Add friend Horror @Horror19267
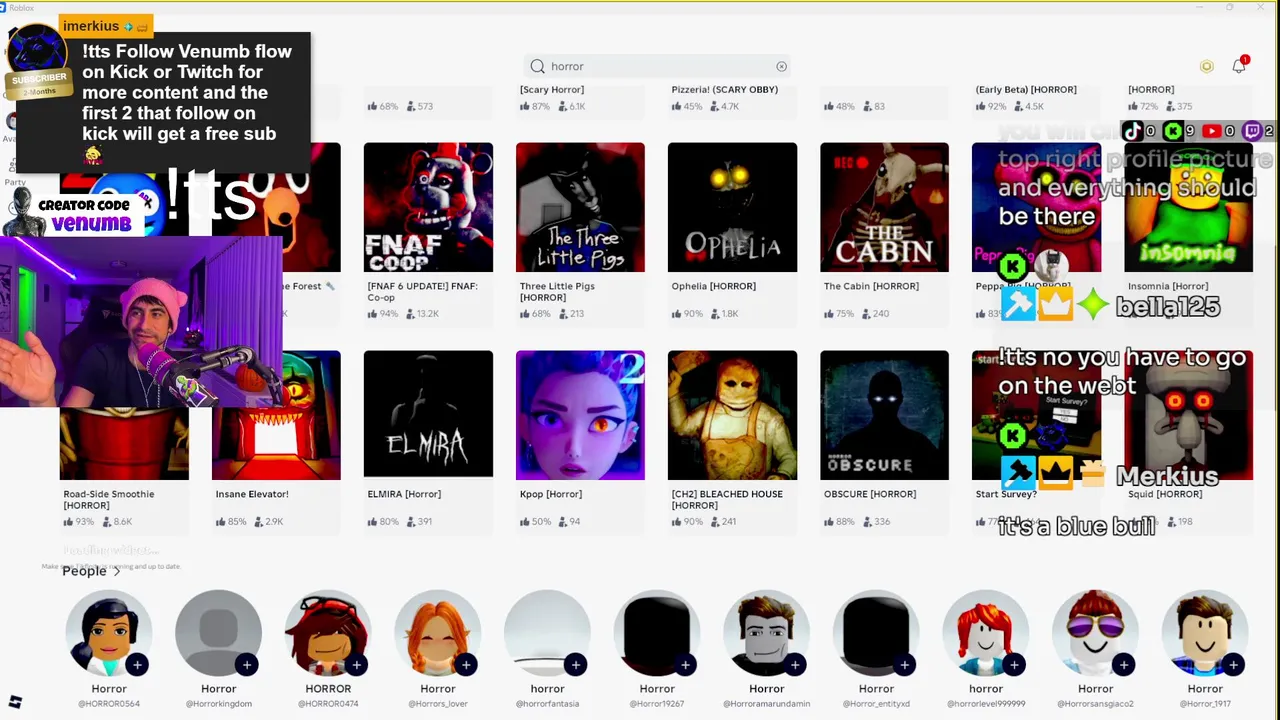 tap(685, 665)
